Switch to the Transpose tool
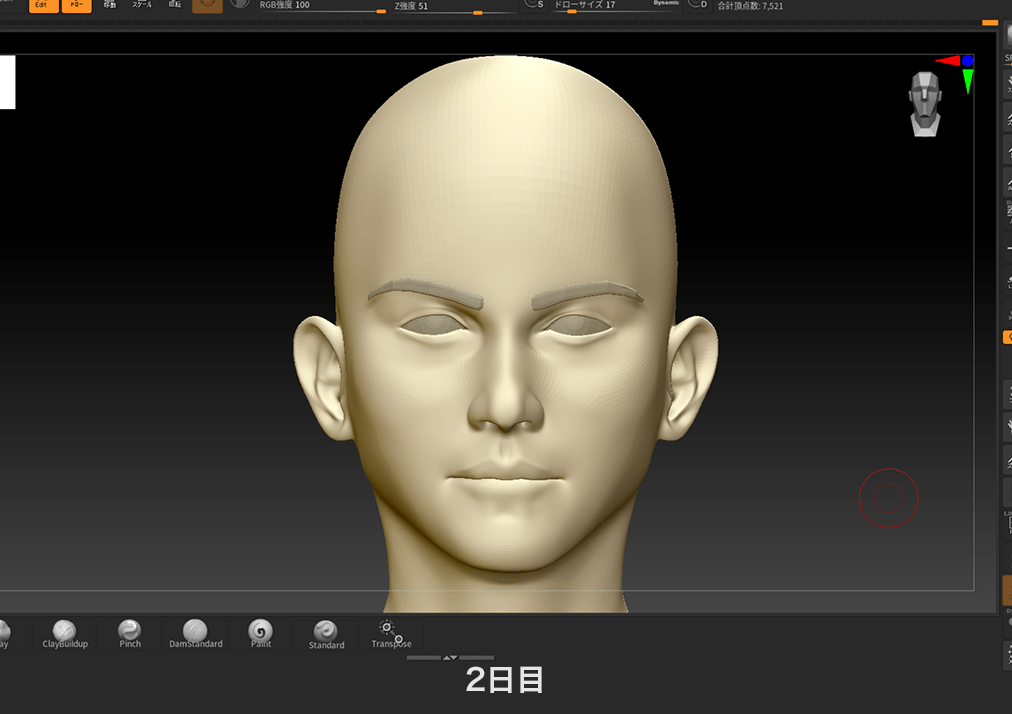 tap(391, 634)
